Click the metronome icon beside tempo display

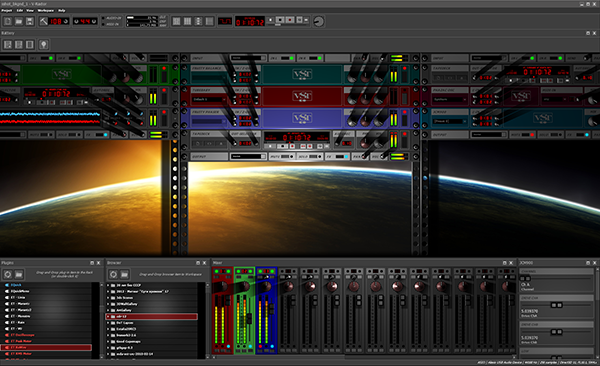(x=44, y=21)
